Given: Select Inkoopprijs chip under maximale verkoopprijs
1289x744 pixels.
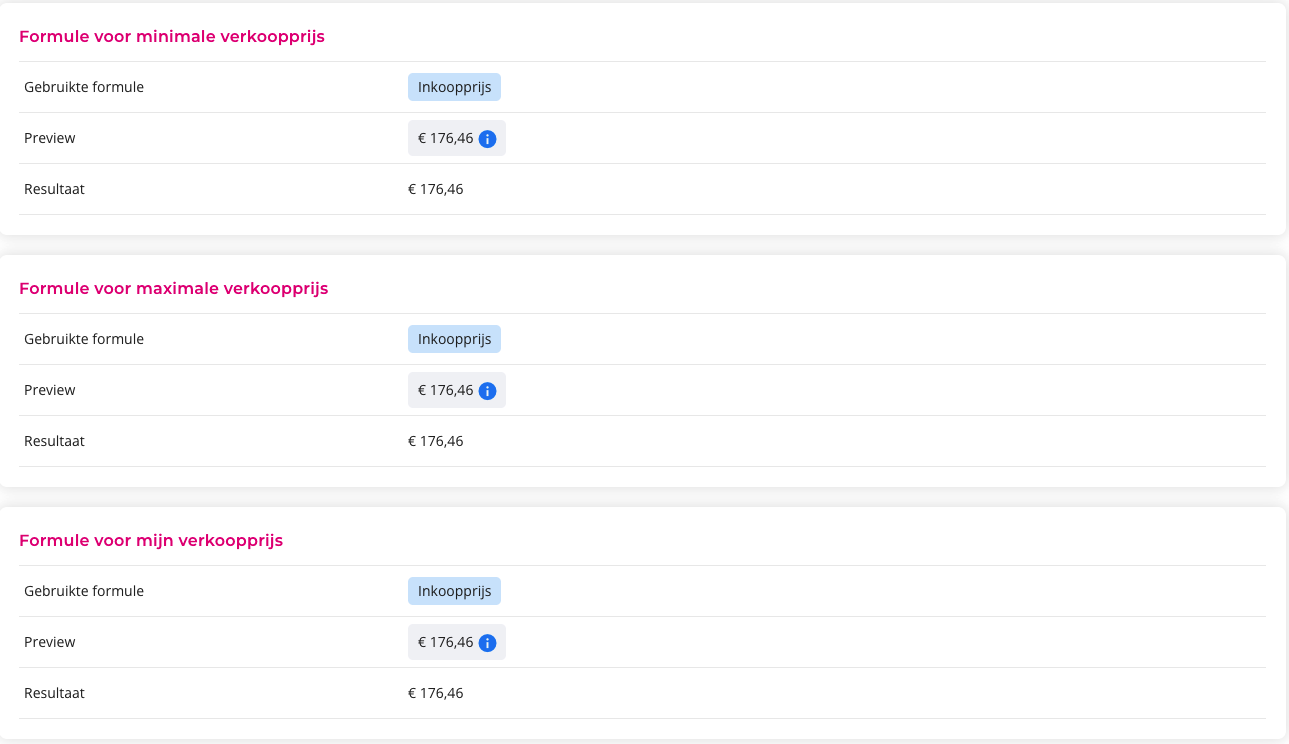Looking at the screenshot, I should tap(454, 339).
